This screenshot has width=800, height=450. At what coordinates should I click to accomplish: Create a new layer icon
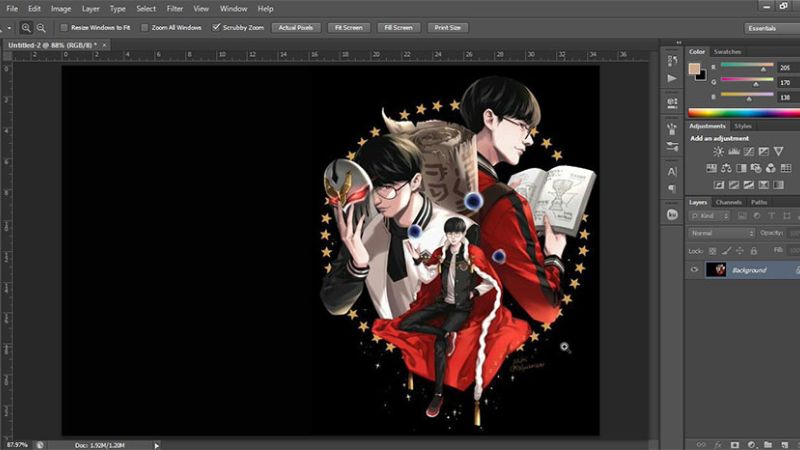coord(785,445)
